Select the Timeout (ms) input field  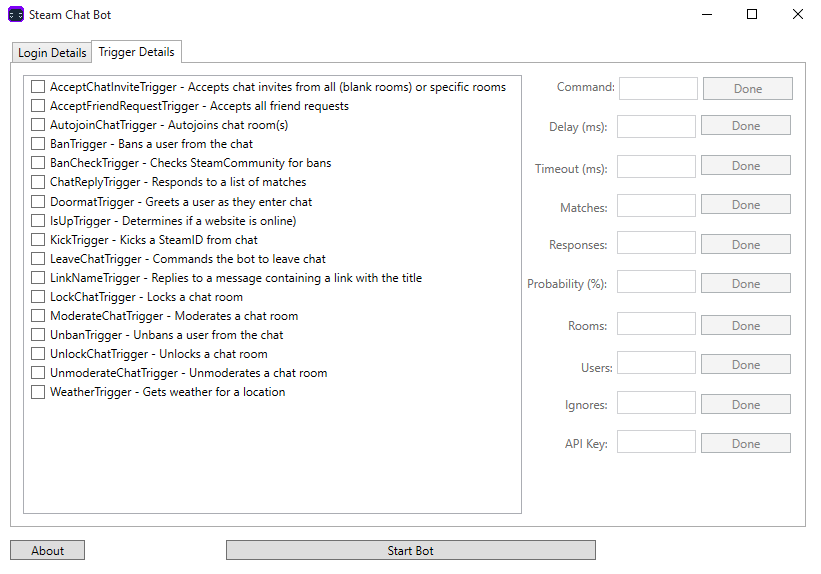tap(656, 166)
